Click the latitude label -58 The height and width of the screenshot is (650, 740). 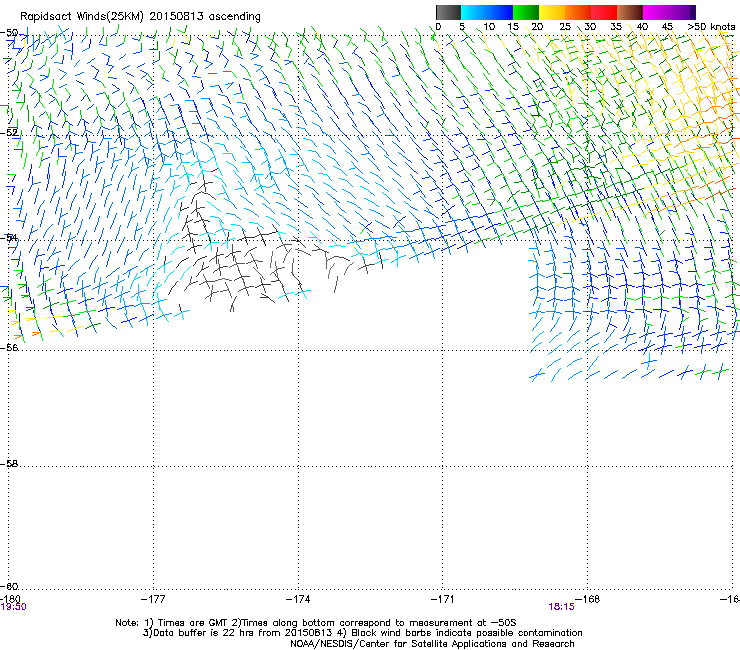(x=9, y=464)
